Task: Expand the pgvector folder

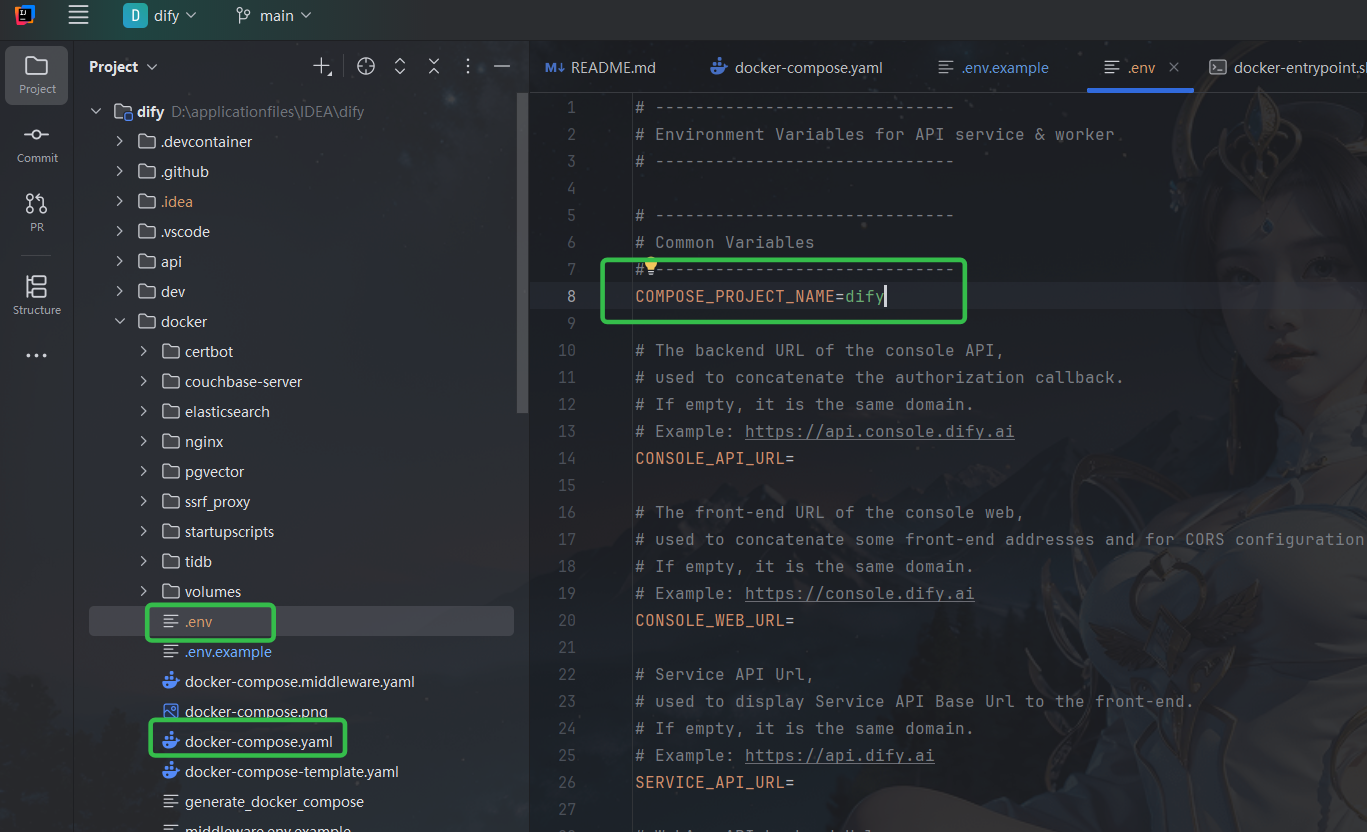Action: [144, 472]
